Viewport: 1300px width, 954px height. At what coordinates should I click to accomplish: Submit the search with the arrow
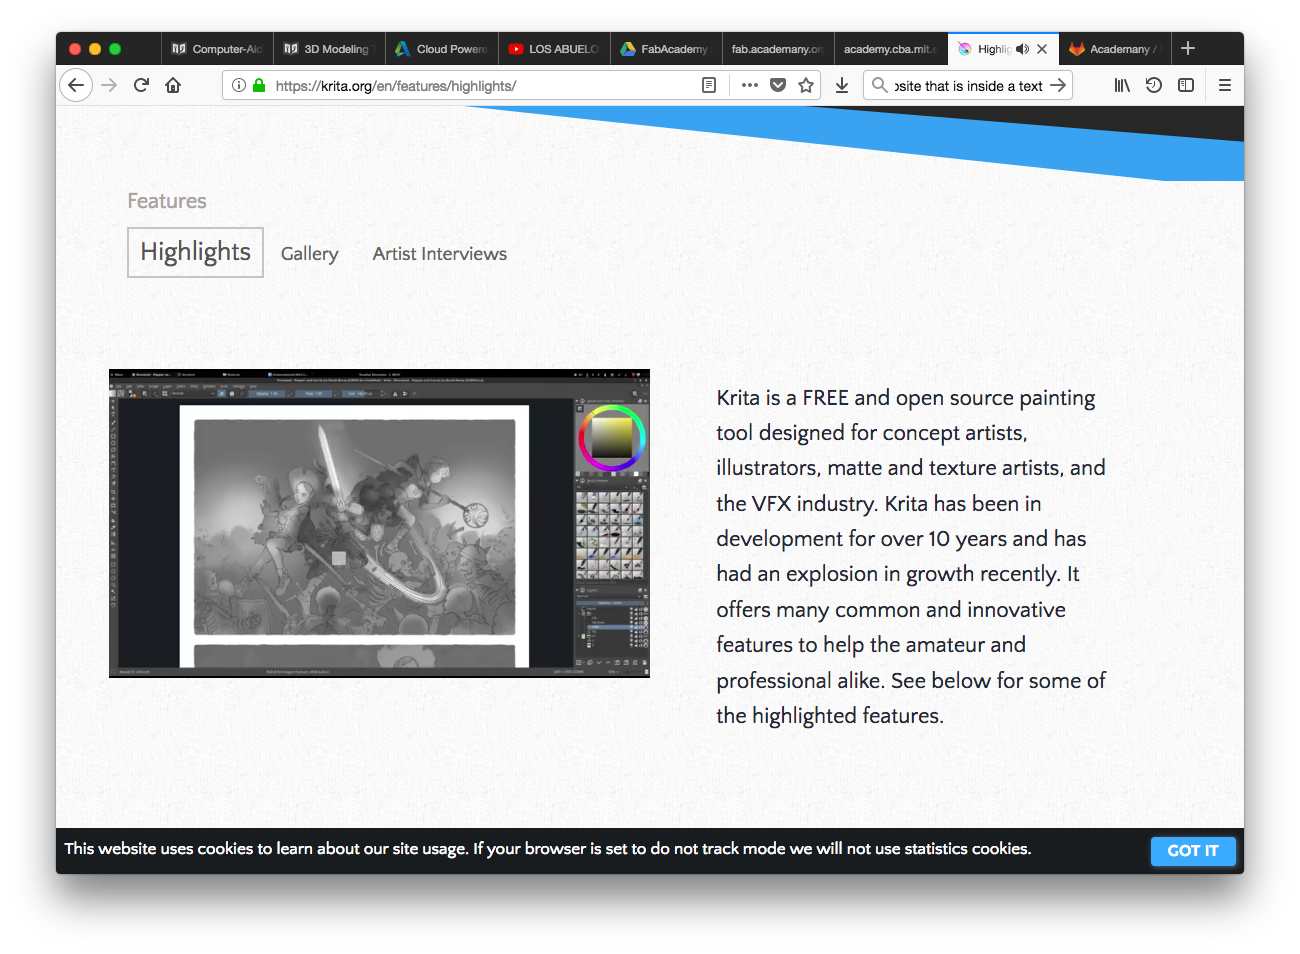(x=1058, y=86)
